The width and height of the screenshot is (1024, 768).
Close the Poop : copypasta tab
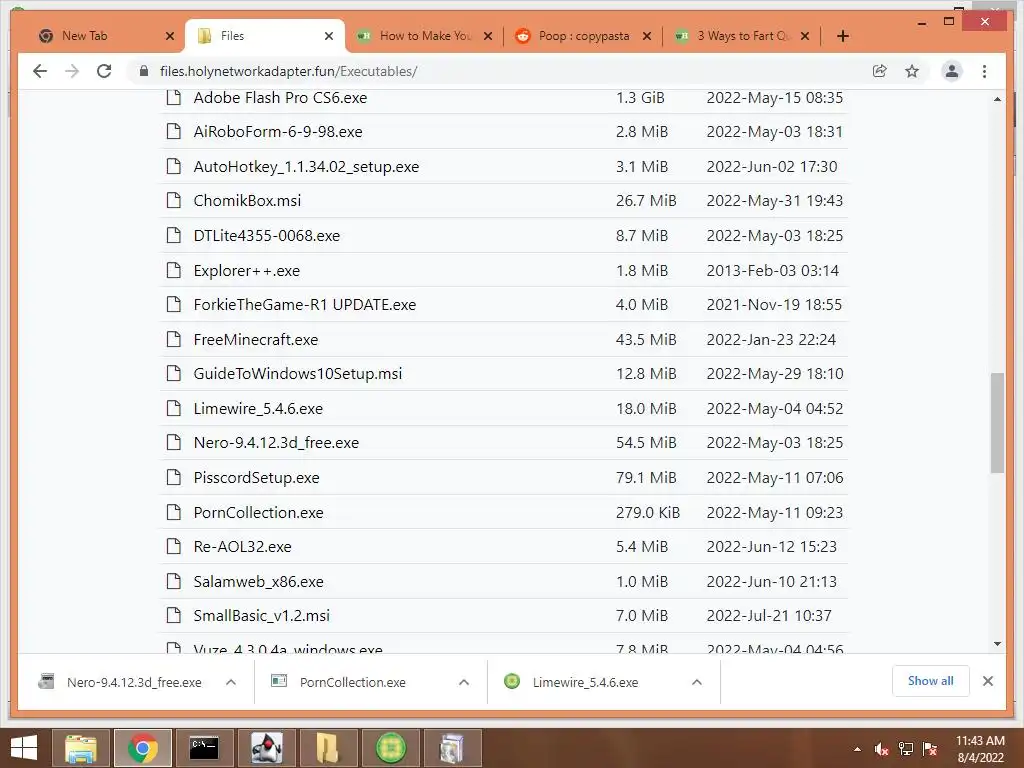(647, 36)
